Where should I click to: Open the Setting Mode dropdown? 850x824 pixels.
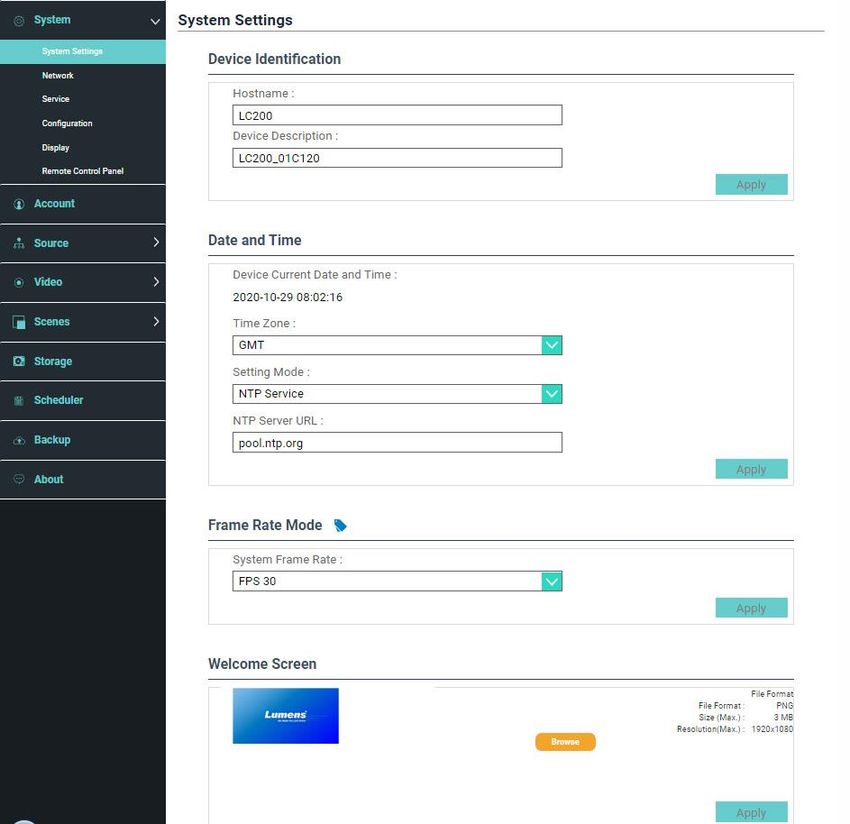coord(551,394)
